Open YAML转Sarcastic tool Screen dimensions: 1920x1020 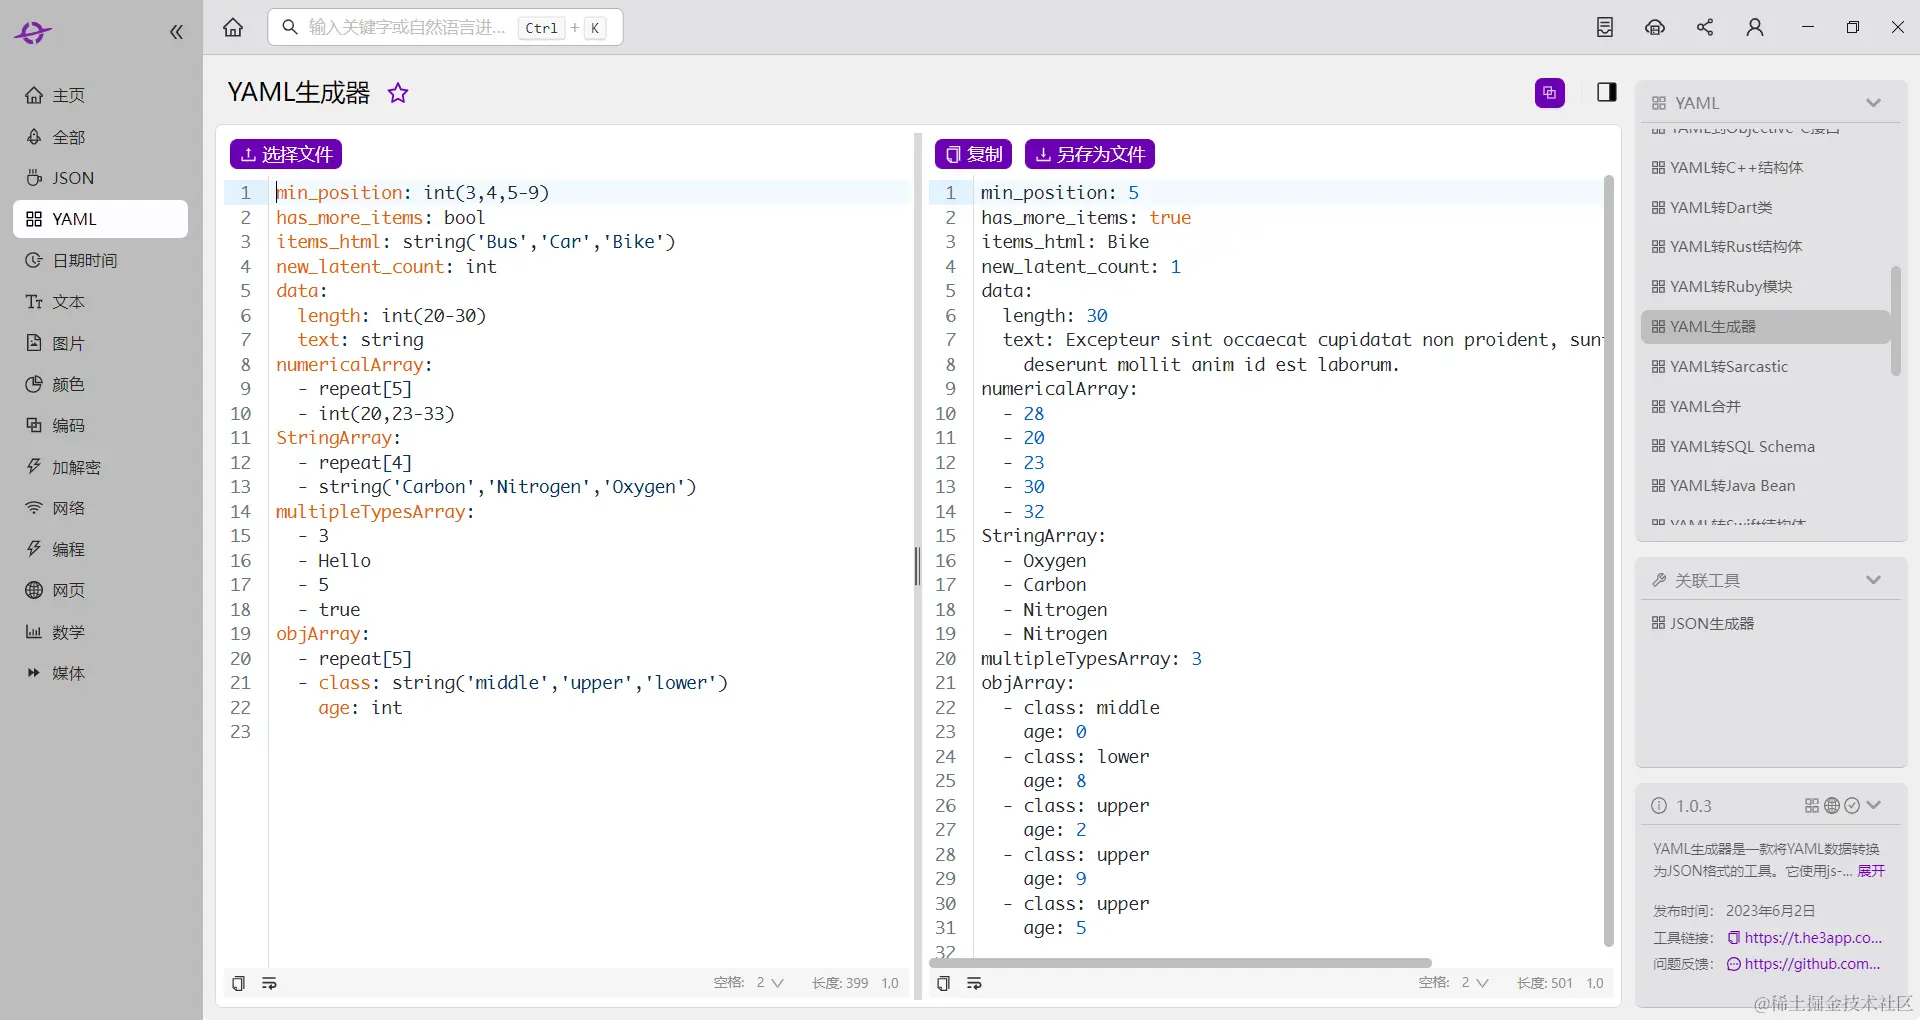click(1766, 367)
